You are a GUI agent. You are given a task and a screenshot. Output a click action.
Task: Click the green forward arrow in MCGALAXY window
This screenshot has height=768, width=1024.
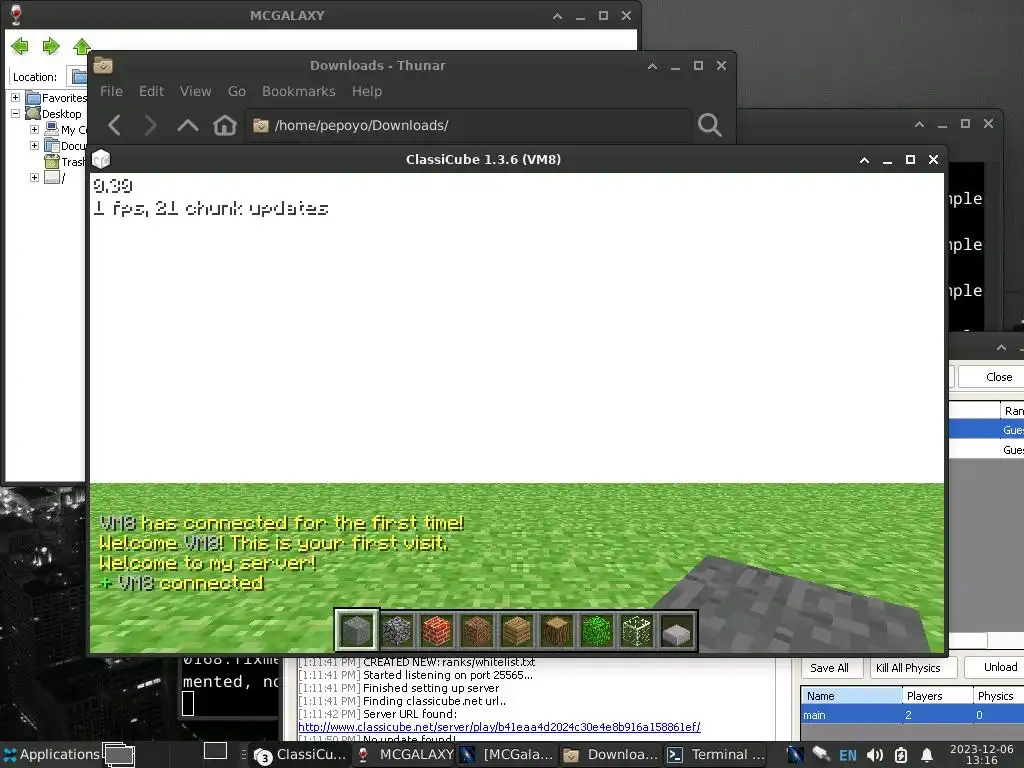(51, 46)
